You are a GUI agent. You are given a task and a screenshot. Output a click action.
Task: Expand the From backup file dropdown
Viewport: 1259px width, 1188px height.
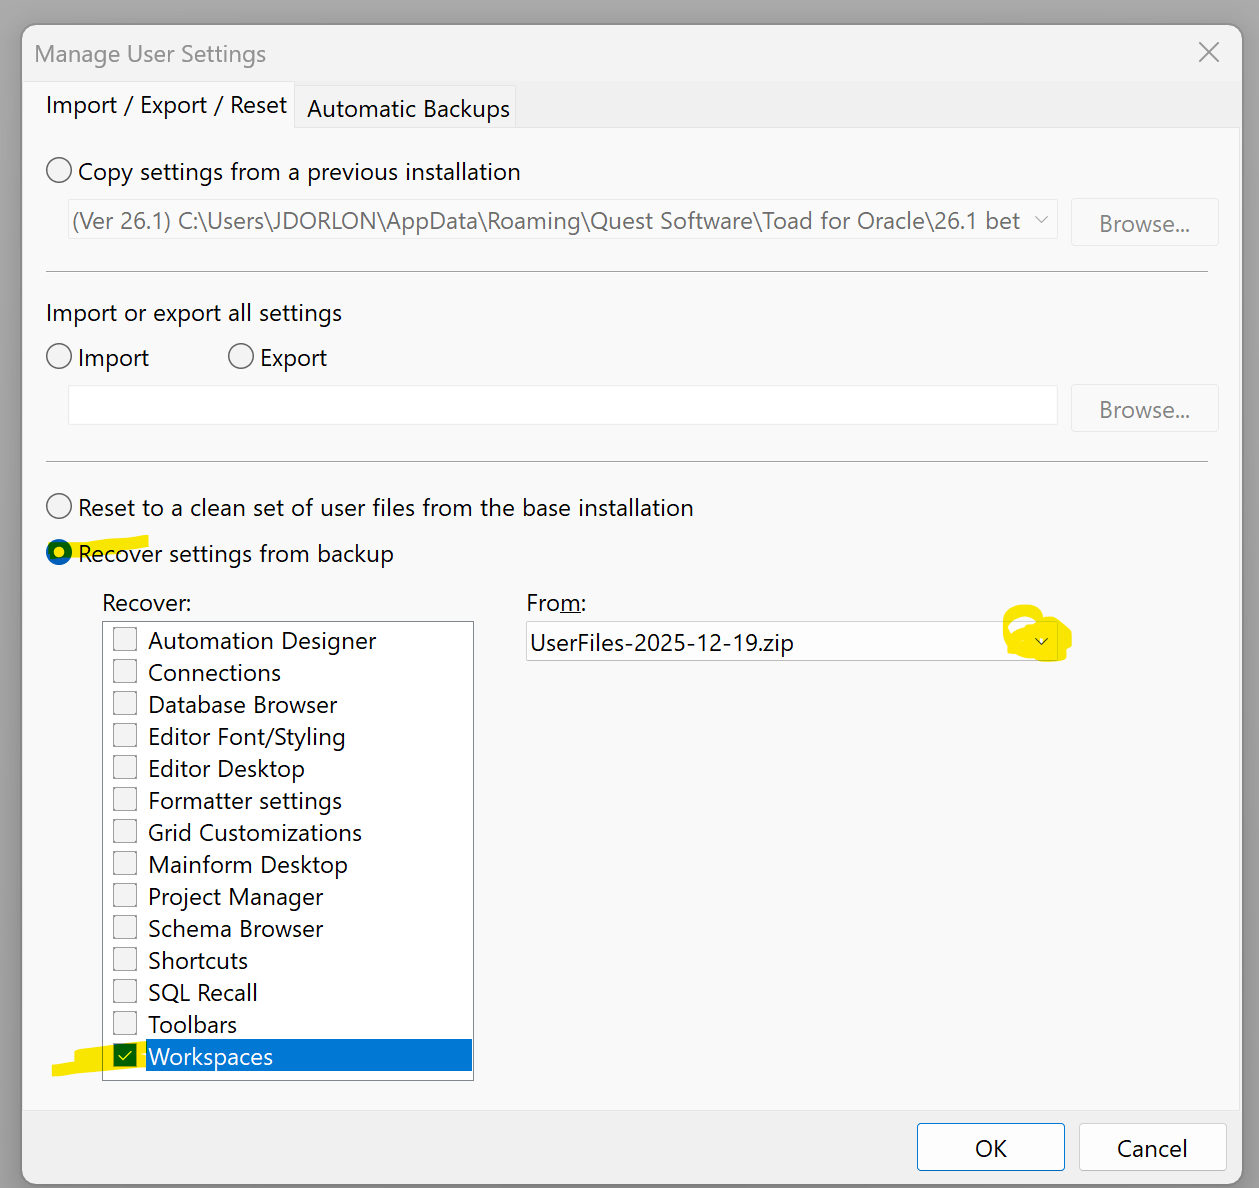1041,642
